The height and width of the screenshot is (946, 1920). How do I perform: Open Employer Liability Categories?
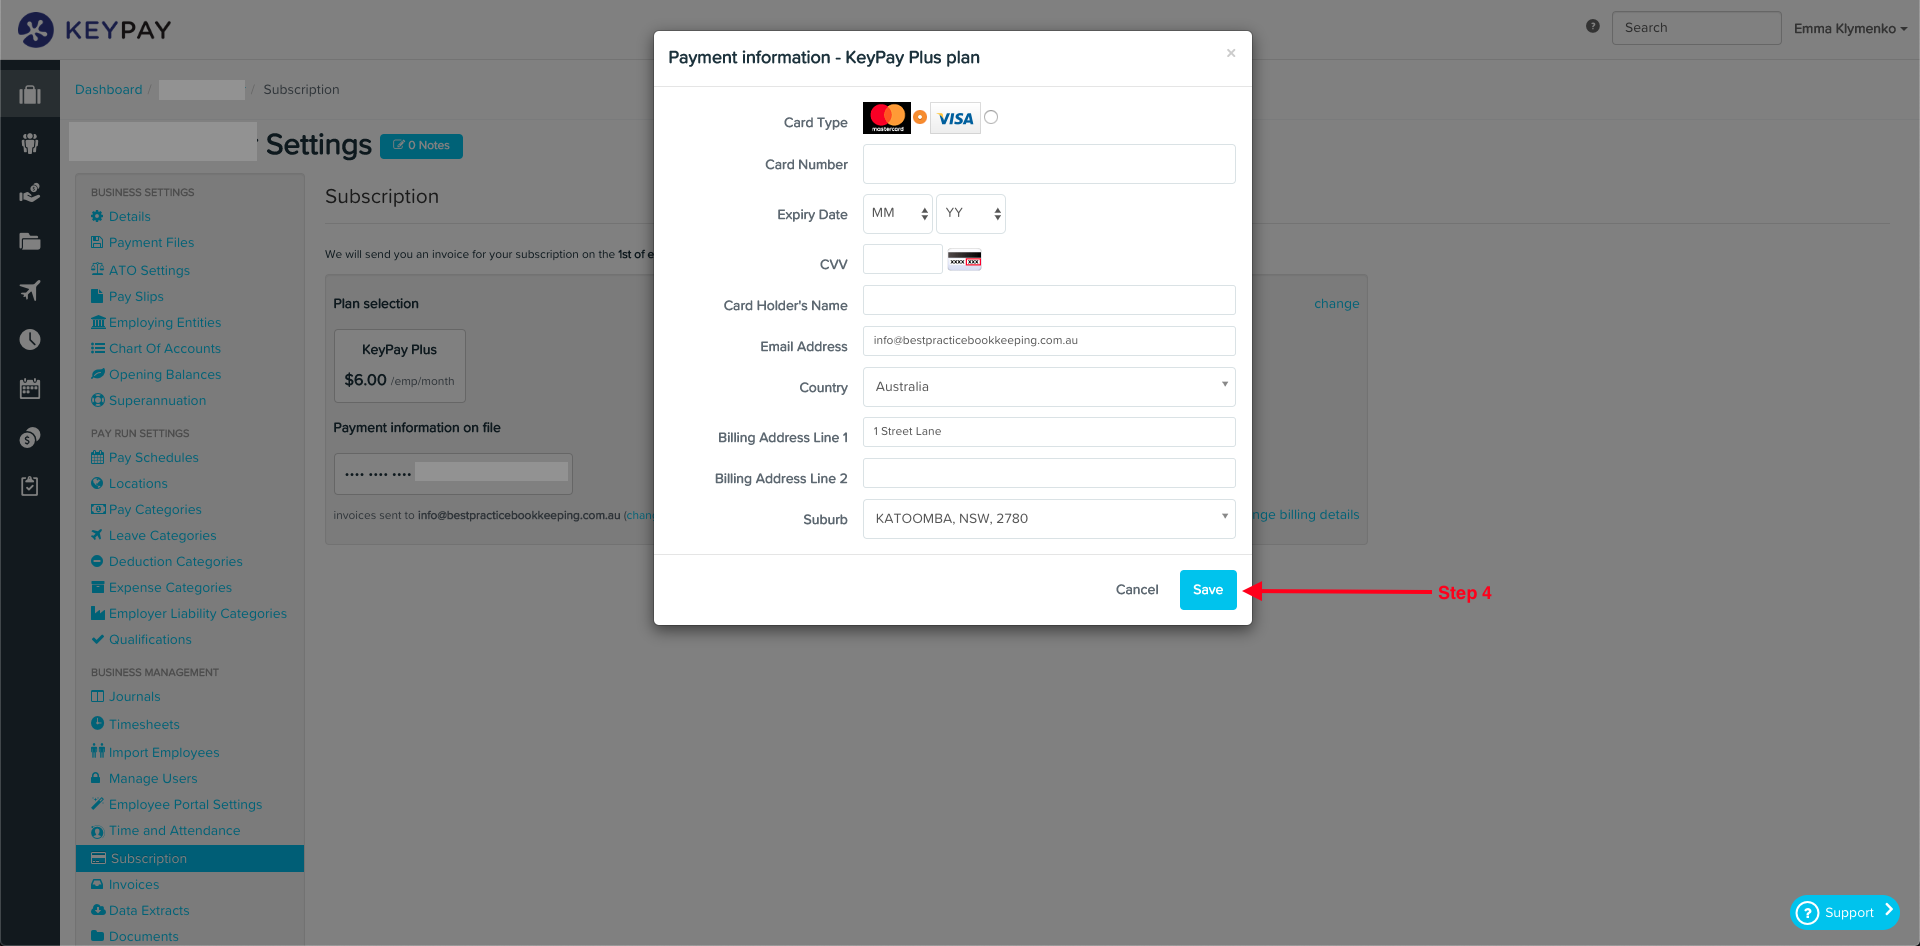(x=197, y=613)
